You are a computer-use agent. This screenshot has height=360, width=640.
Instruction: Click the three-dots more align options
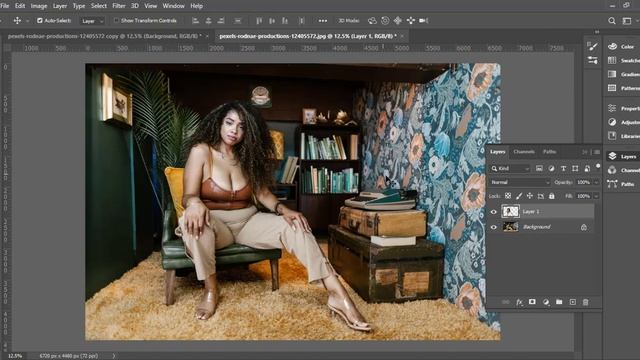322,20
